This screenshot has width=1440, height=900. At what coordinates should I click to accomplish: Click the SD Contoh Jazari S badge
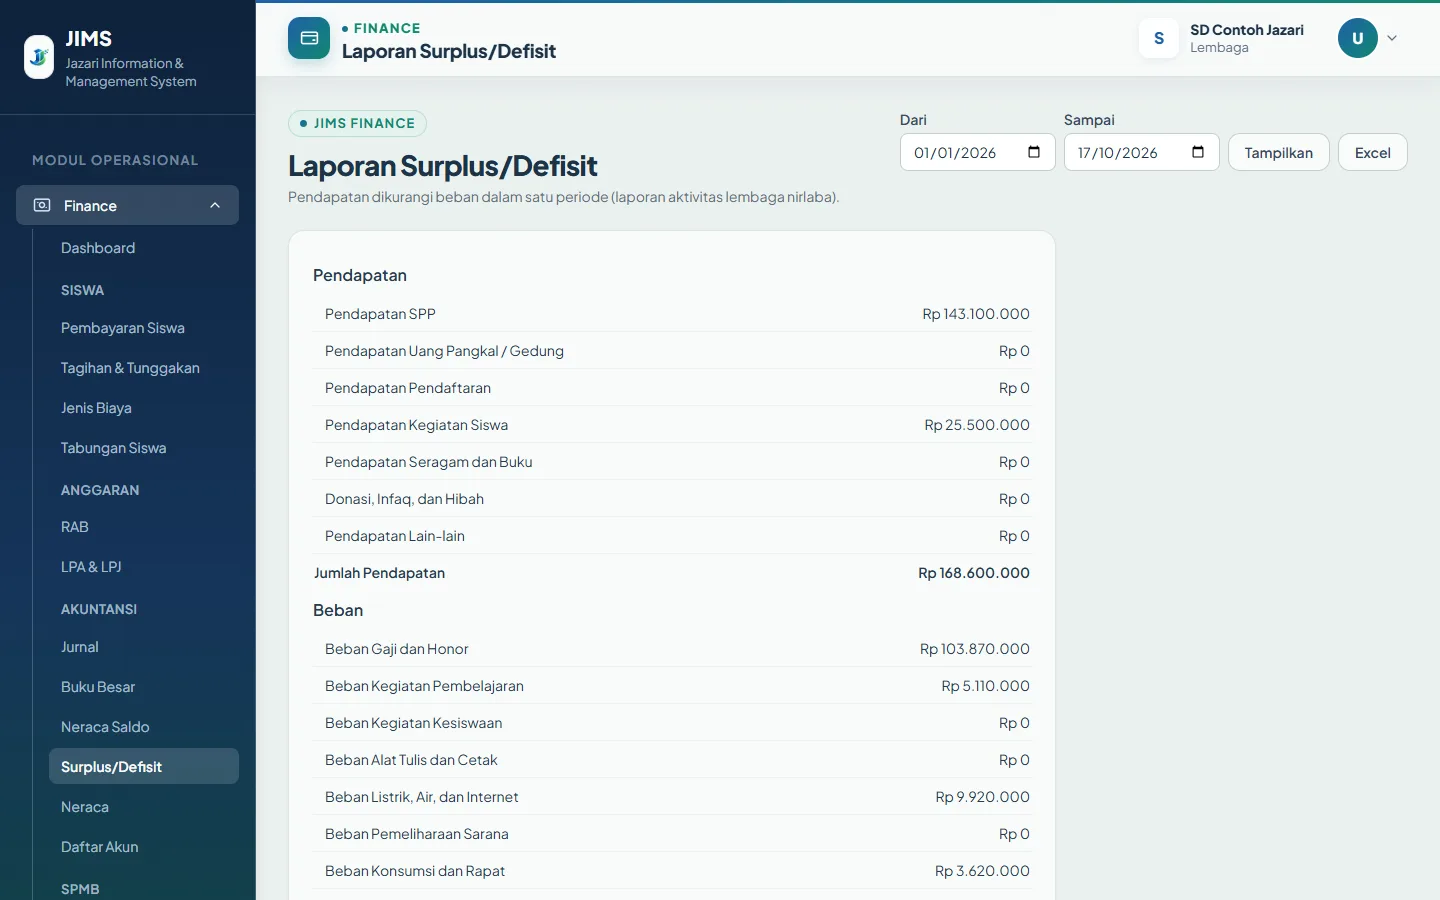[1159, 39]
